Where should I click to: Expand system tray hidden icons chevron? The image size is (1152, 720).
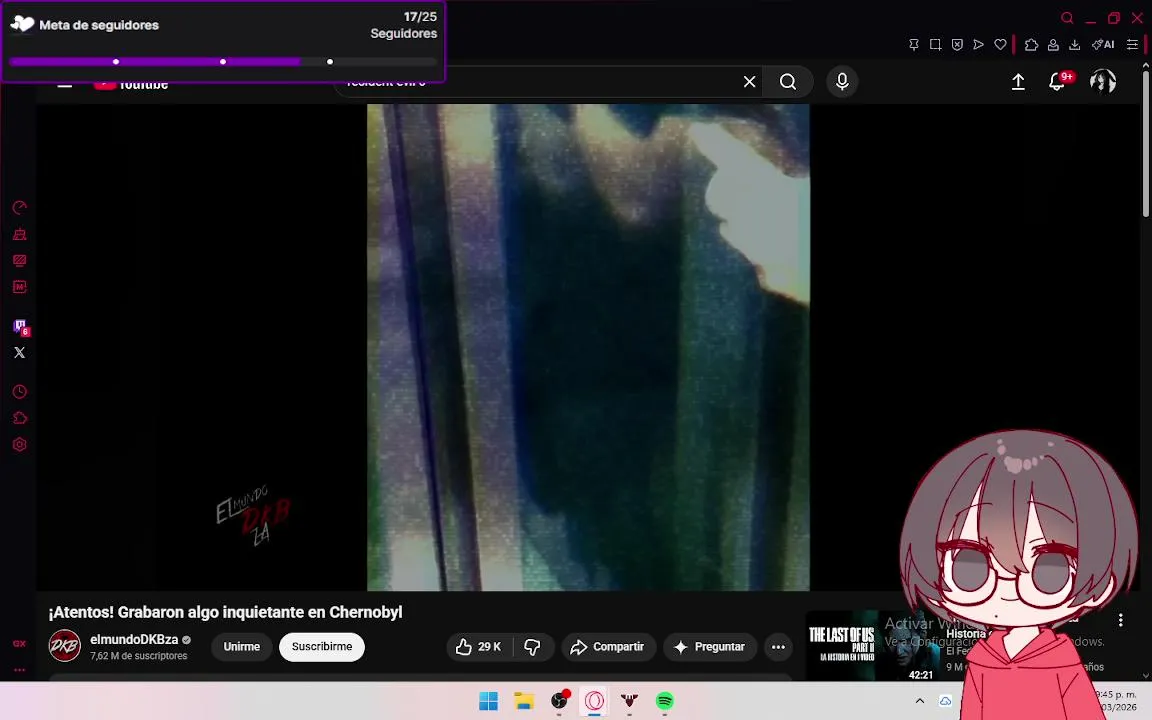click(x=920, y=701)
